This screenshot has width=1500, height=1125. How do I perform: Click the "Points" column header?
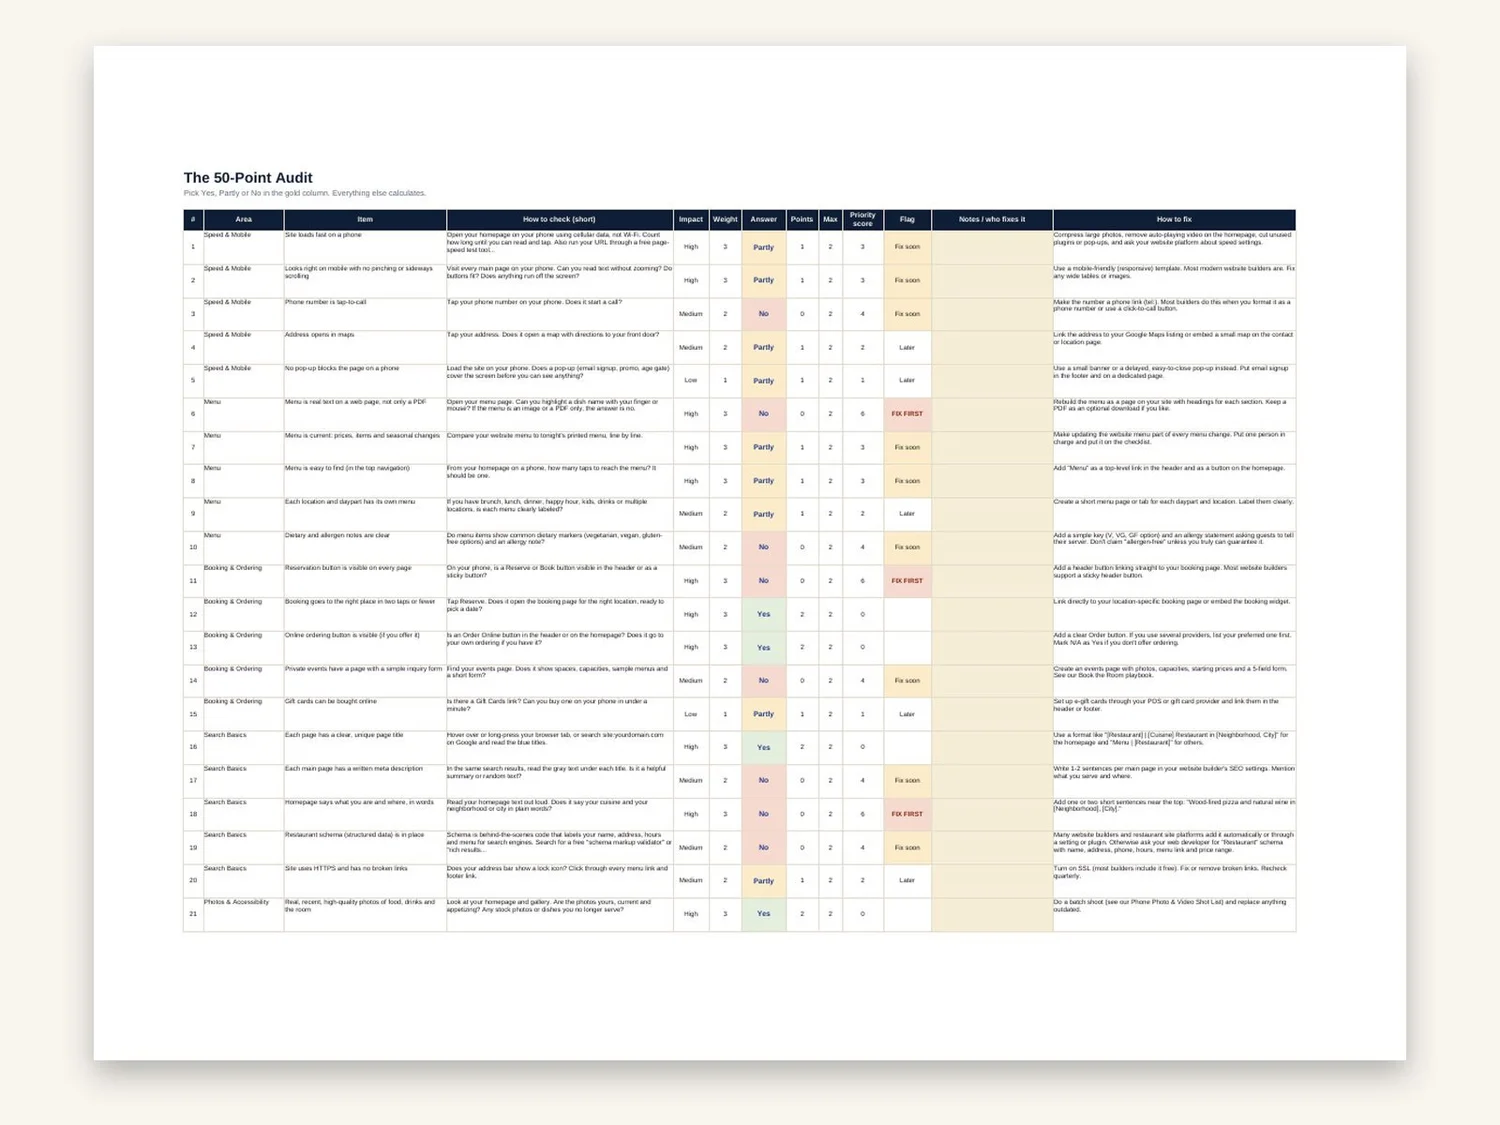[802, 219]
